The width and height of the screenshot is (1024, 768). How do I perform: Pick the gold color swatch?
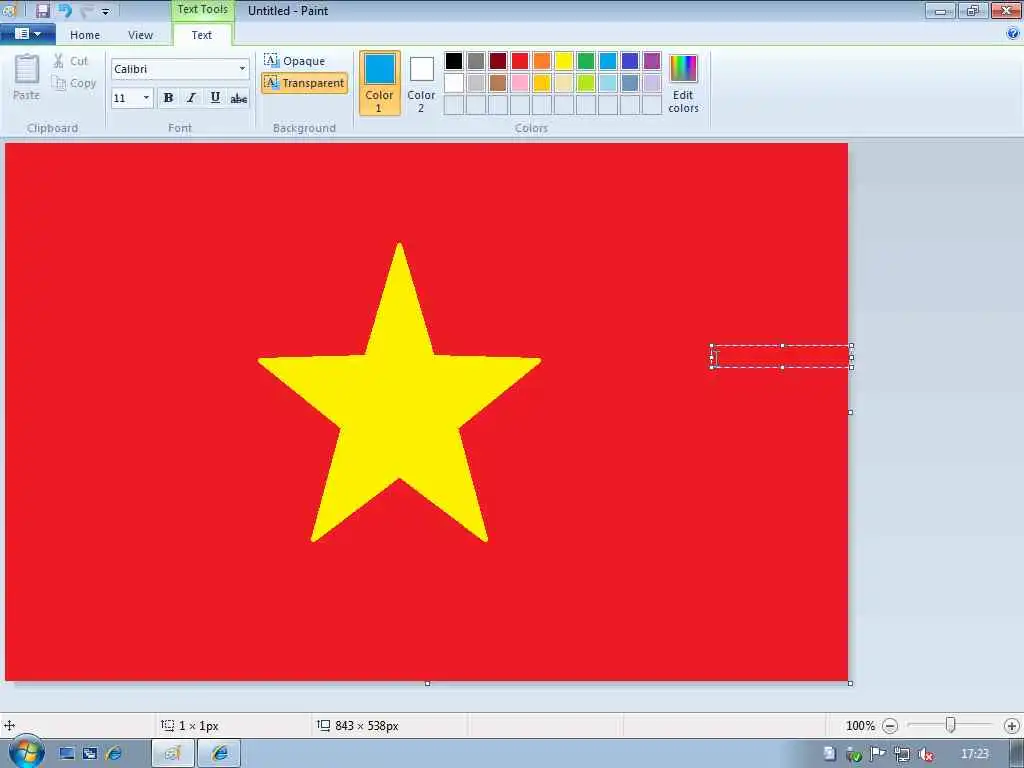tap(542, 83)
